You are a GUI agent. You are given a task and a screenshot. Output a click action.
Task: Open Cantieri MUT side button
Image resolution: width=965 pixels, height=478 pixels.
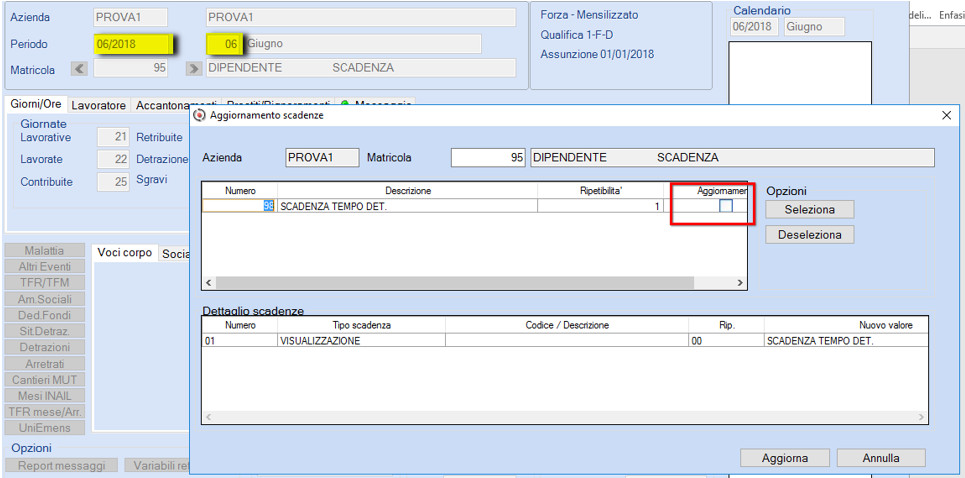pos(44,380)
